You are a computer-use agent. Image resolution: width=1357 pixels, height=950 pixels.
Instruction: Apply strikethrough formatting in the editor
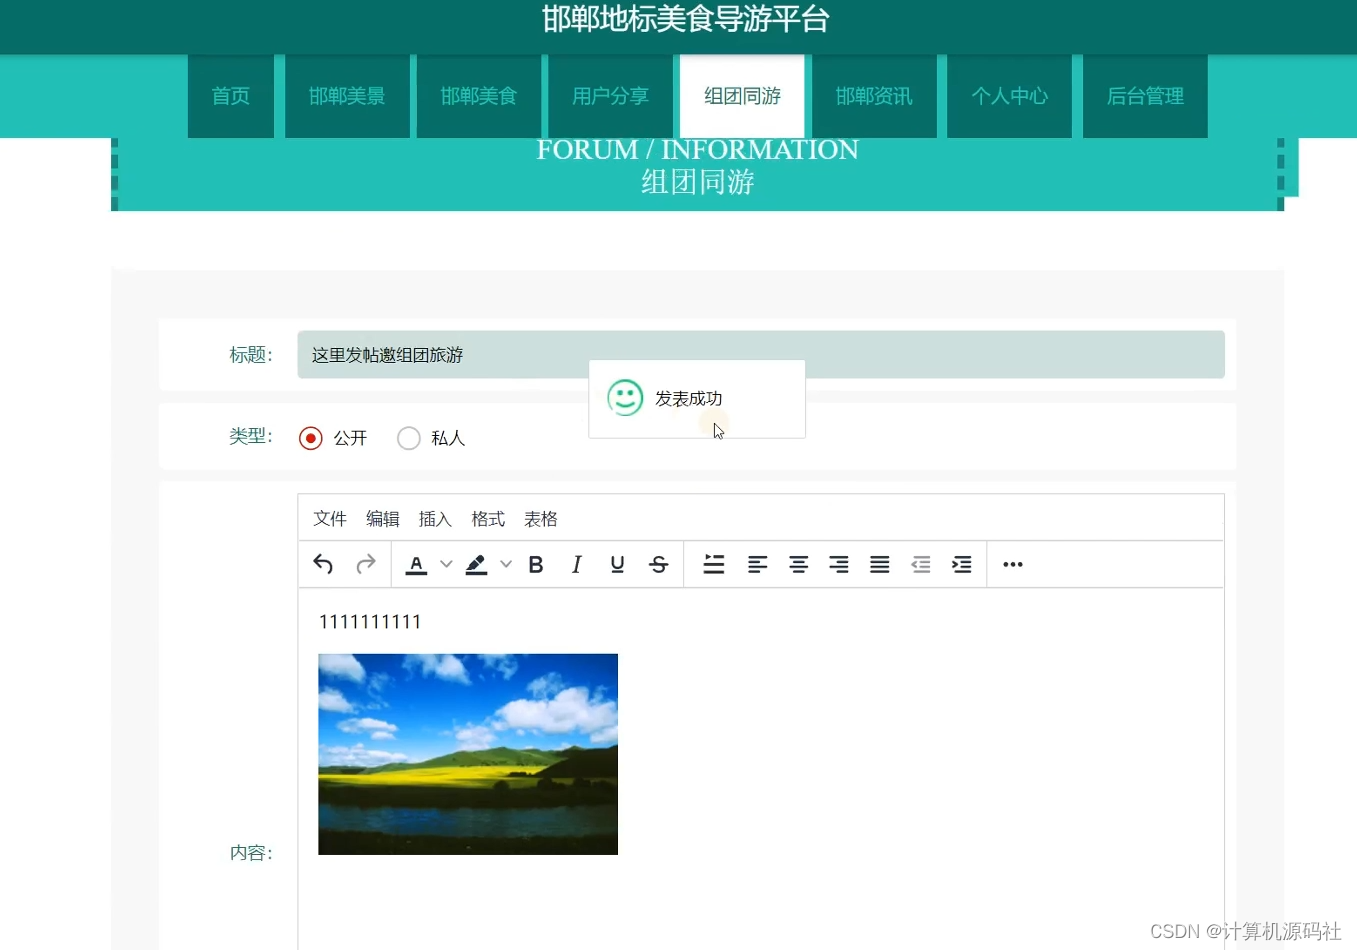click(x=658, y=564)
